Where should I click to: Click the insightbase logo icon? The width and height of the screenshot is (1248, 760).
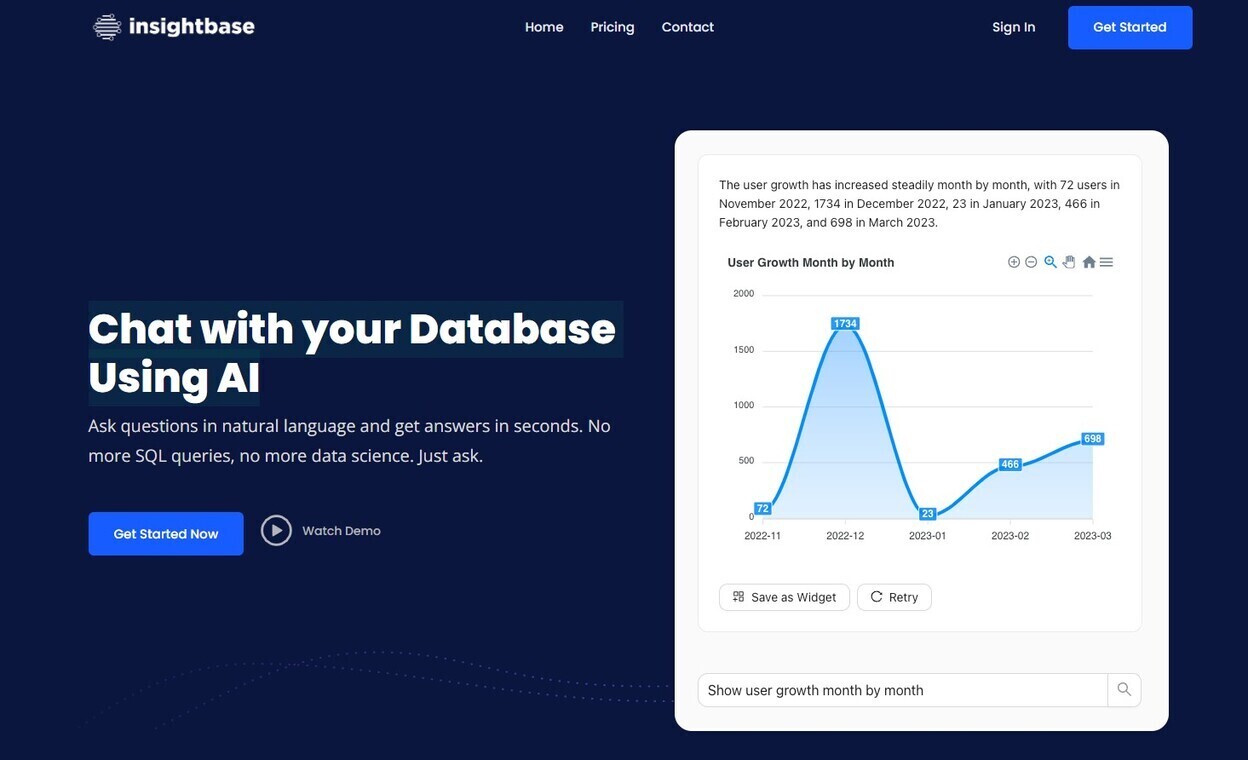pos(107,26)
